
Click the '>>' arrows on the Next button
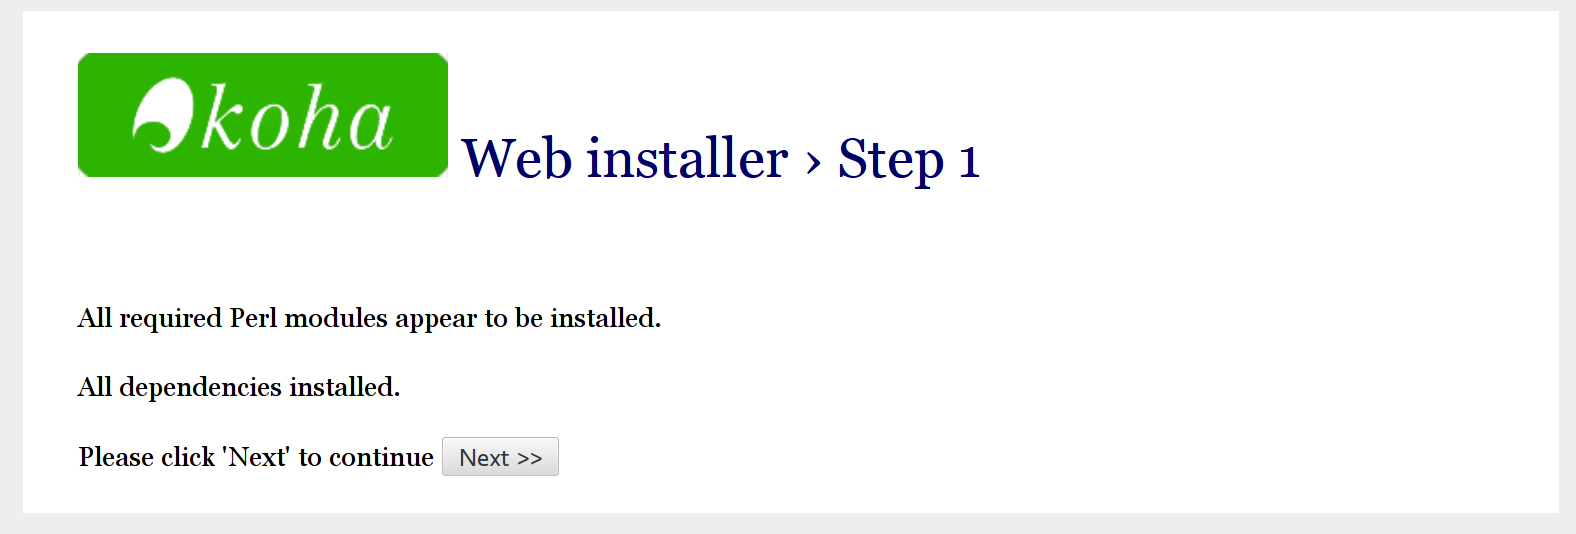(530, 458)
